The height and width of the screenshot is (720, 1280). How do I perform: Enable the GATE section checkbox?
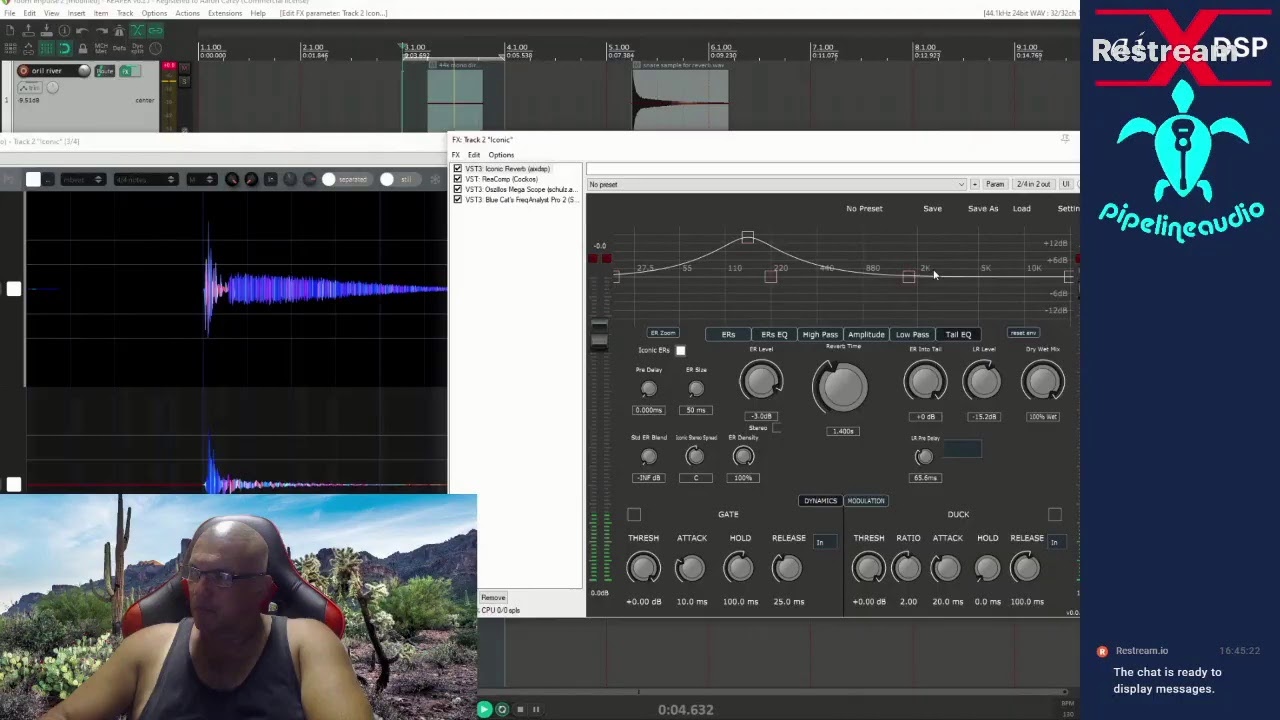[x=634, y=514]
